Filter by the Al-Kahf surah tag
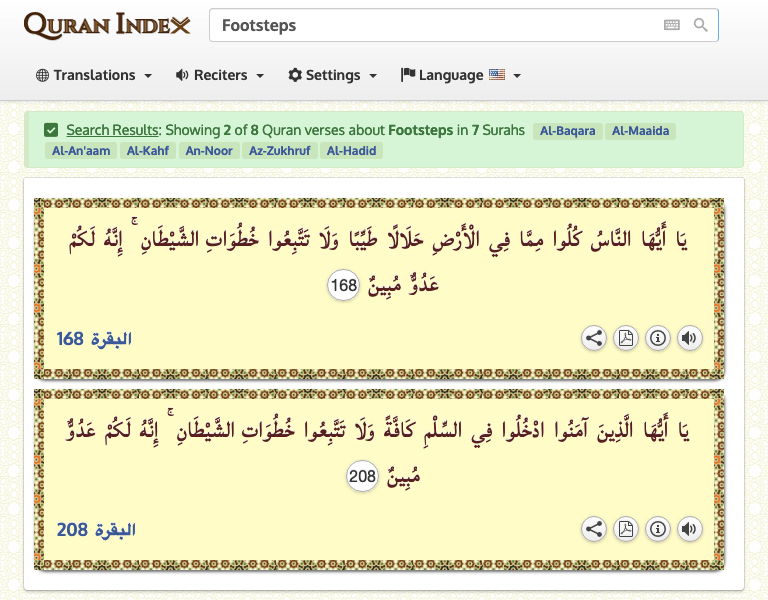 tap(147, 151)
